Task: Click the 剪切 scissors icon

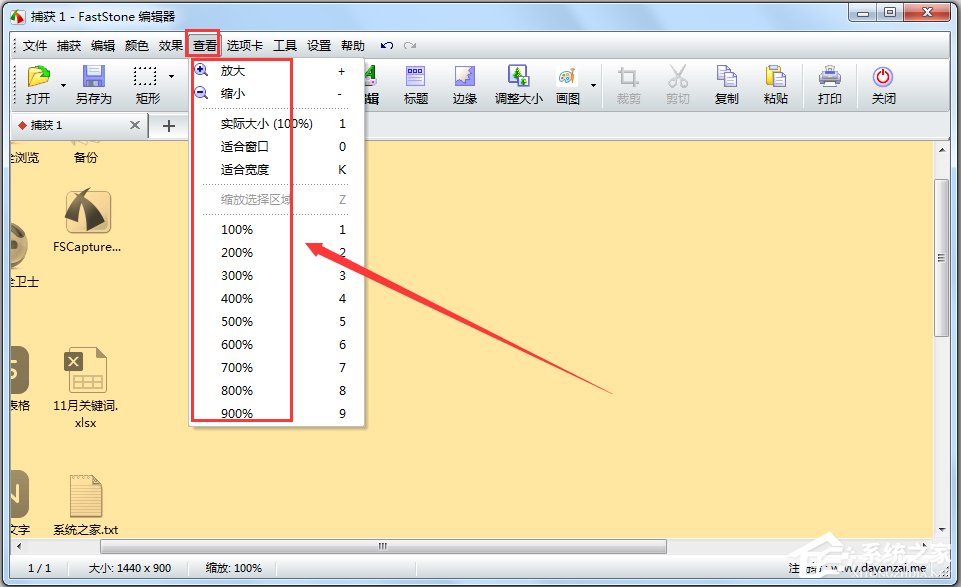Action: pos(677,85)
